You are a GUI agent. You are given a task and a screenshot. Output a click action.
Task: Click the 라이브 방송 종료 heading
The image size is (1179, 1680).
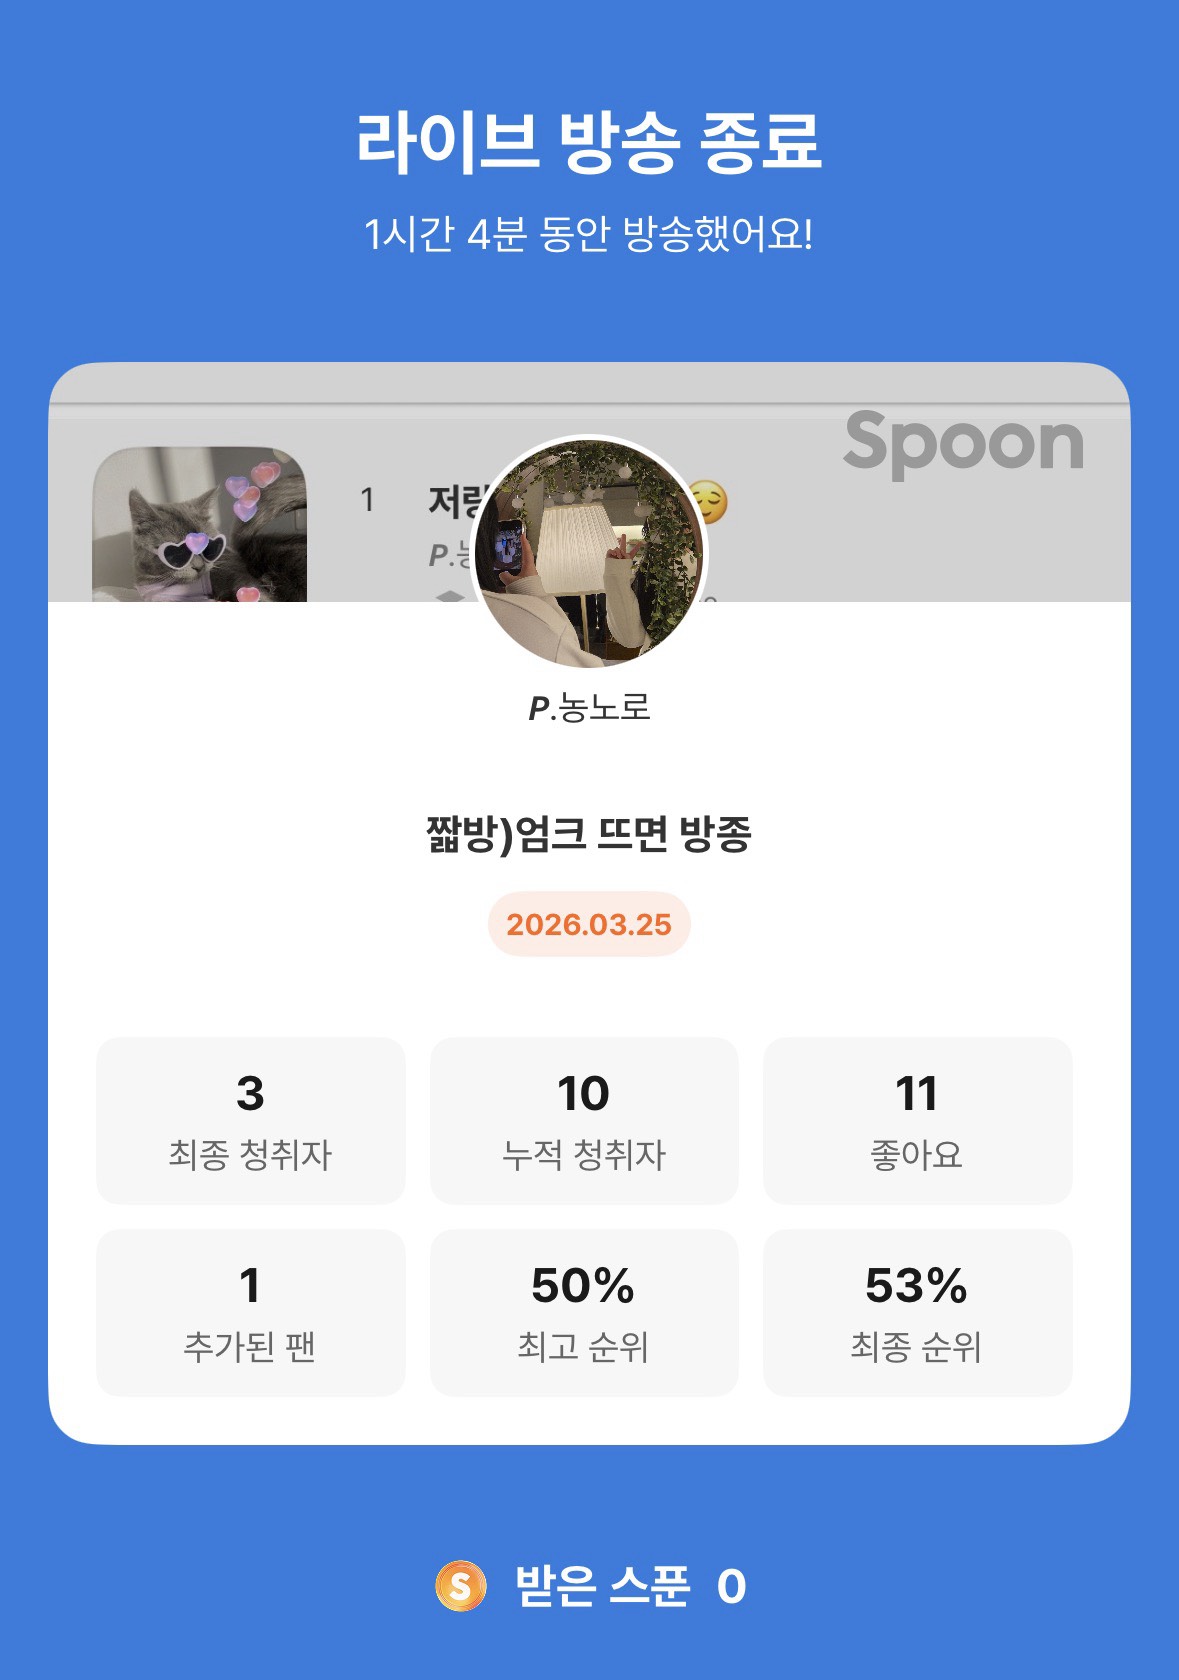589,141
